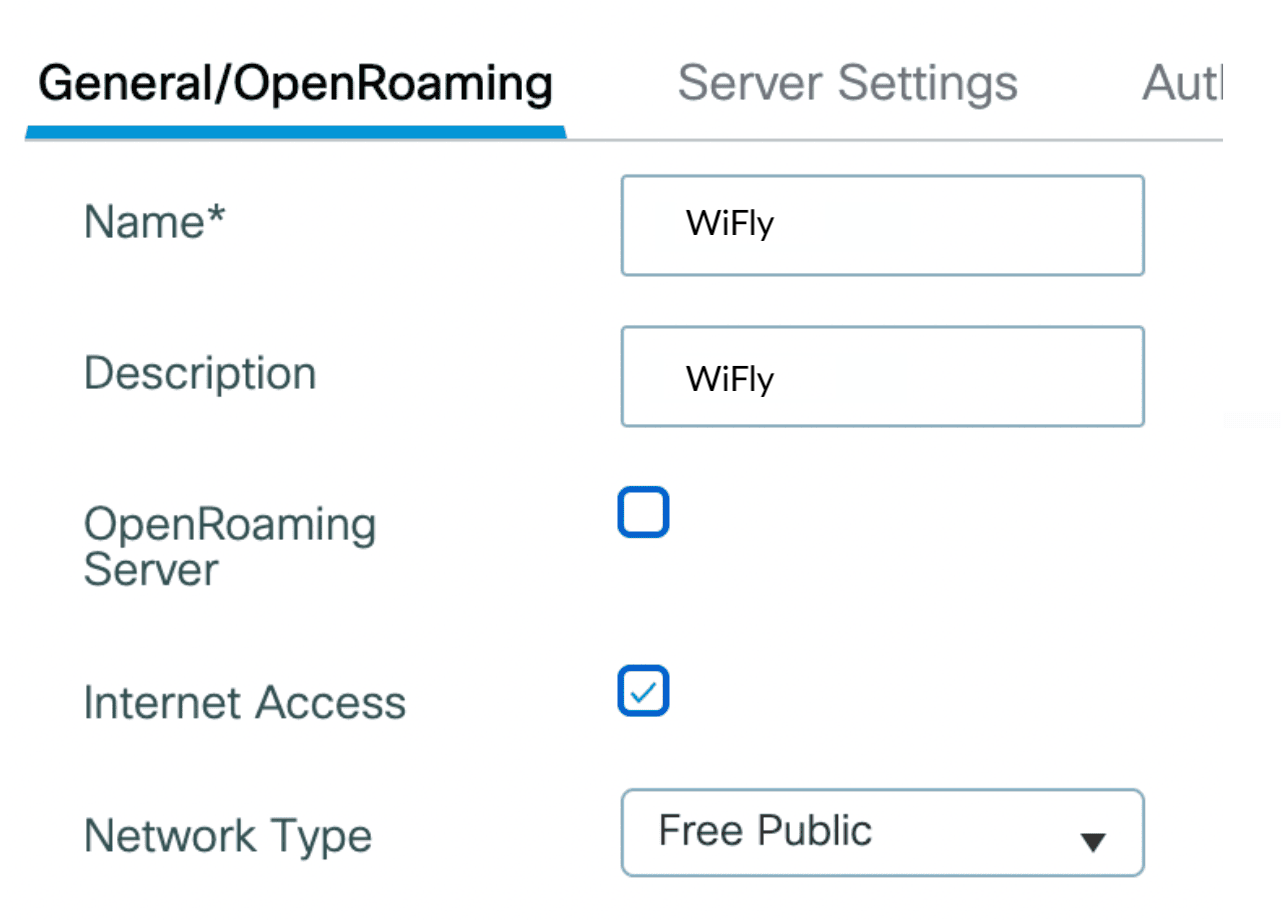Switch to the General/OpenRoaming tab
1281x920 pixels.
[x=295, y=84]
